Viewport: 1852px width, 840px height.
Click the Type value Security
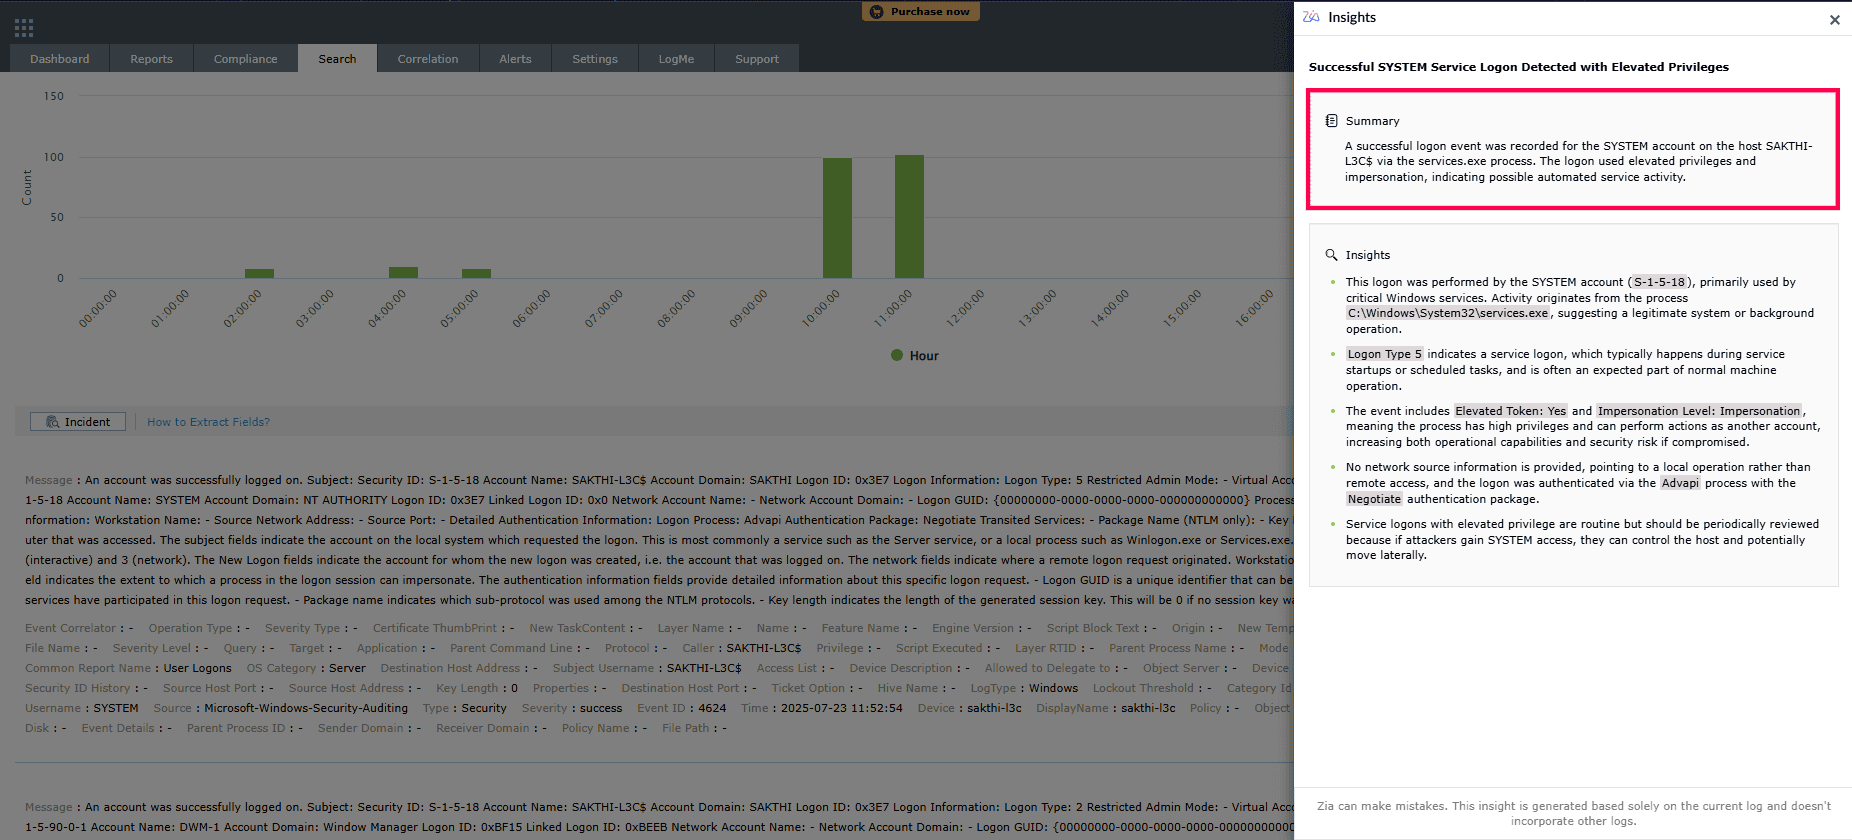[484, 708]
